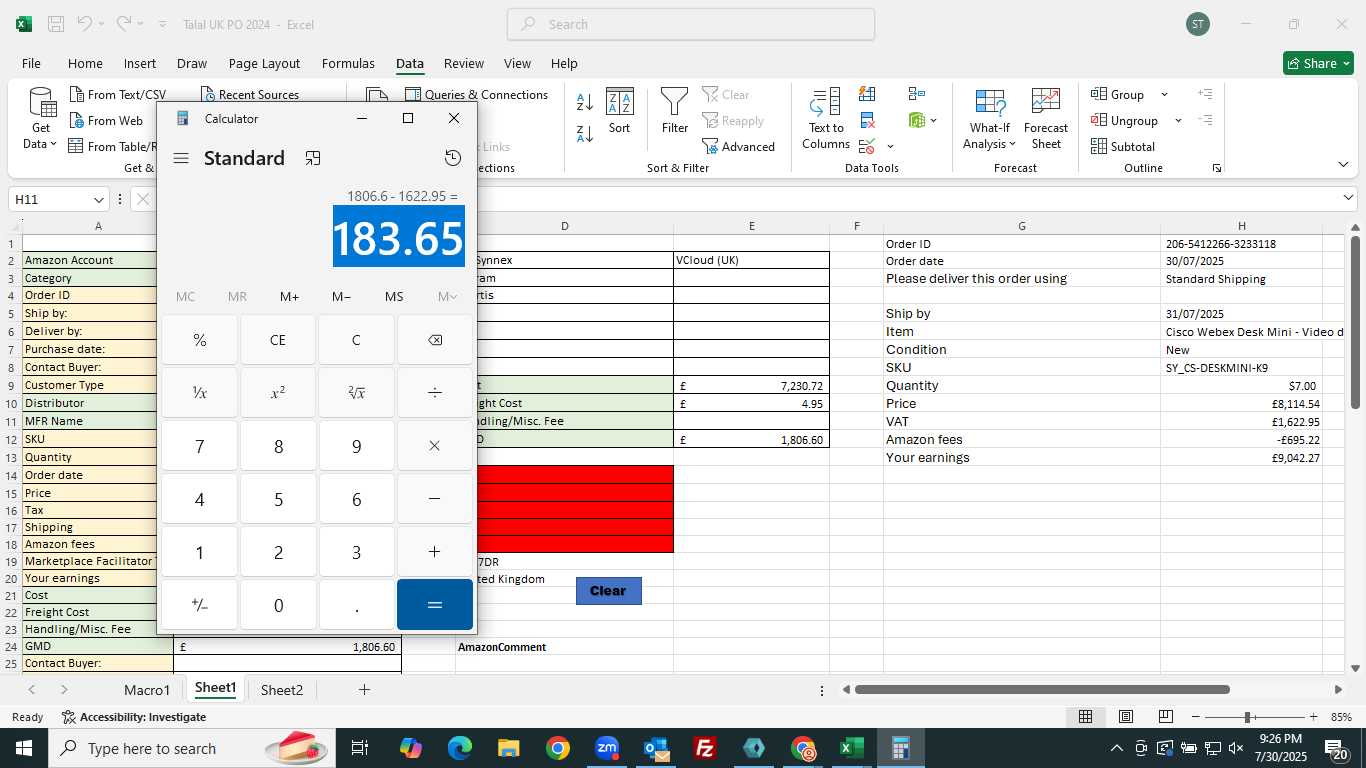Select the £9,042.27 earnings cell
1366x768 pixels.
[1241, 458]
